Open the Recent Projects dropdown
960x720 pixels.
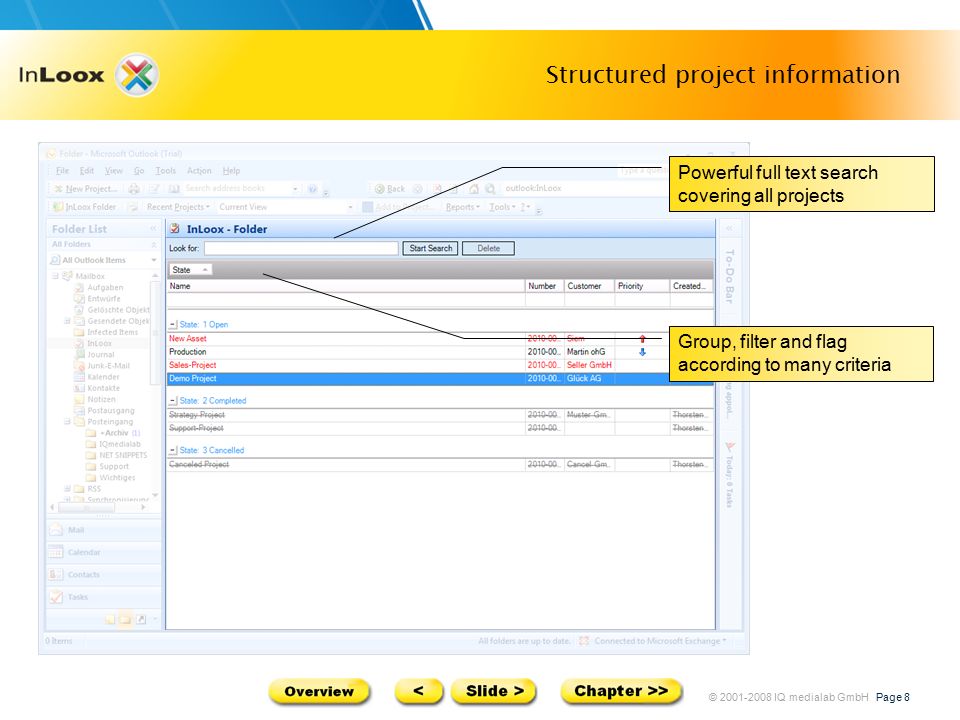[178, 207]
